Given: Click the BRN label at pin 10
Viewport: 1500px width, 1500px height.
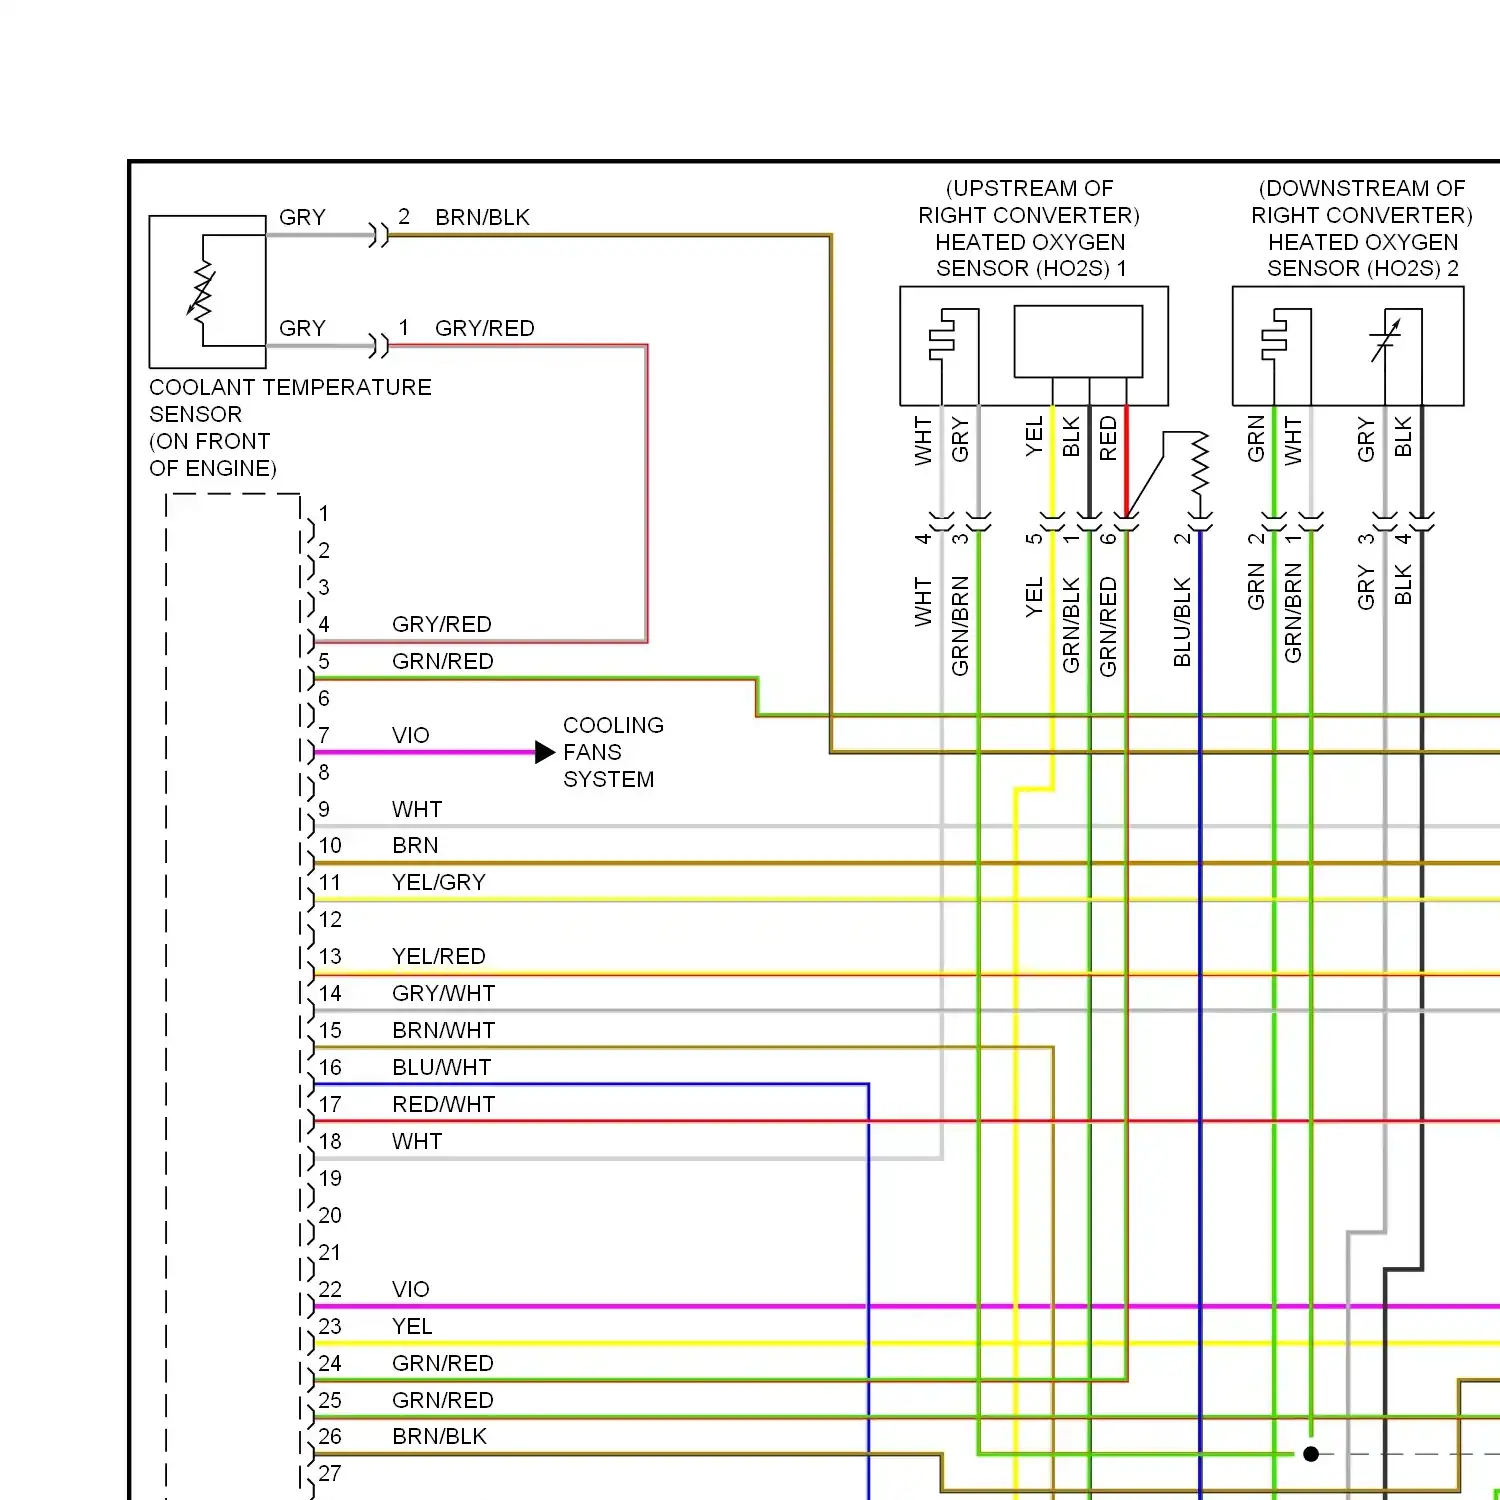Looking at the screenshot, I should coord(415,845).
